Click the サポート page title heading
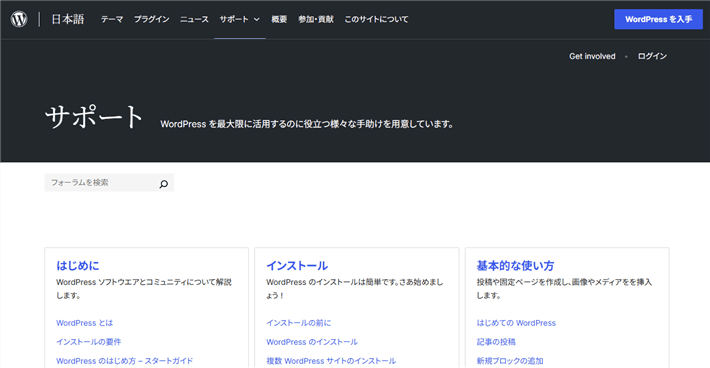Viewport: 710px width, 368px height. click(94, 117)
